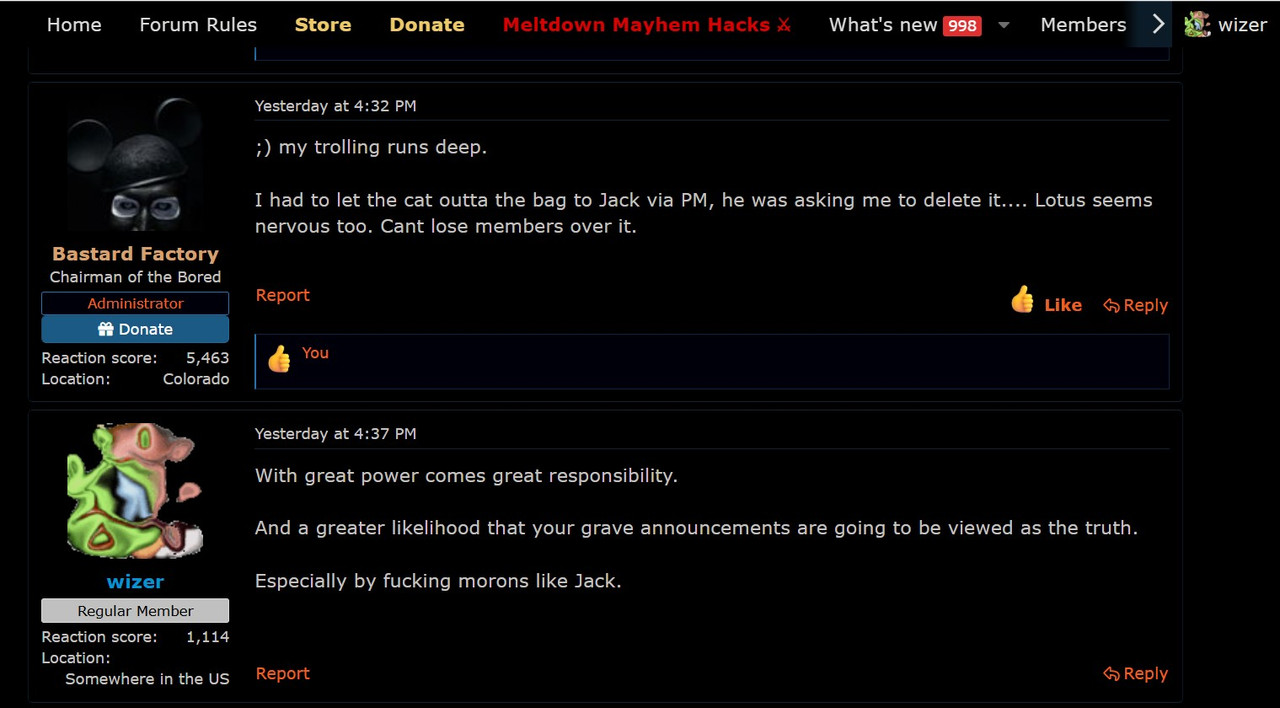
Task: Open Yesterday at 4:37 PM permalink
Action: click(335, 434)
